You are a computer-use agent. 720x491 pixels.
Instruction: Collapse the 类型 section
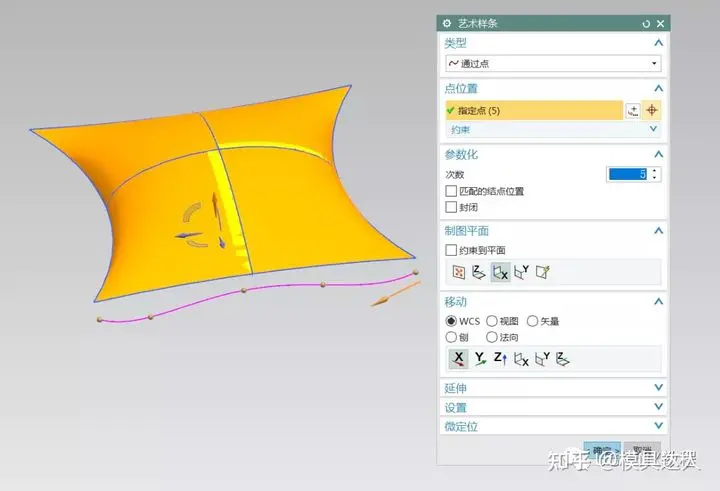[658, 43]
